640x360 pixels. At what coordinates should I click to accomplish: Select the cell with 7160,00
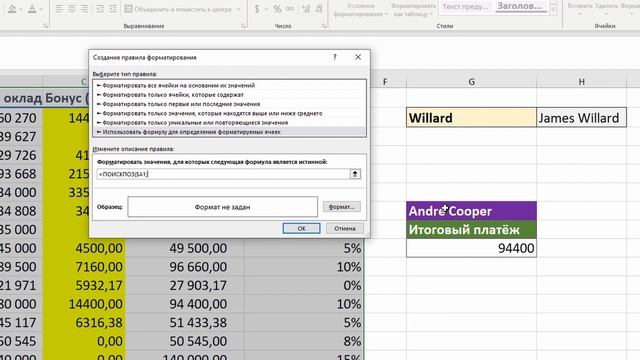tap(84, 267)
